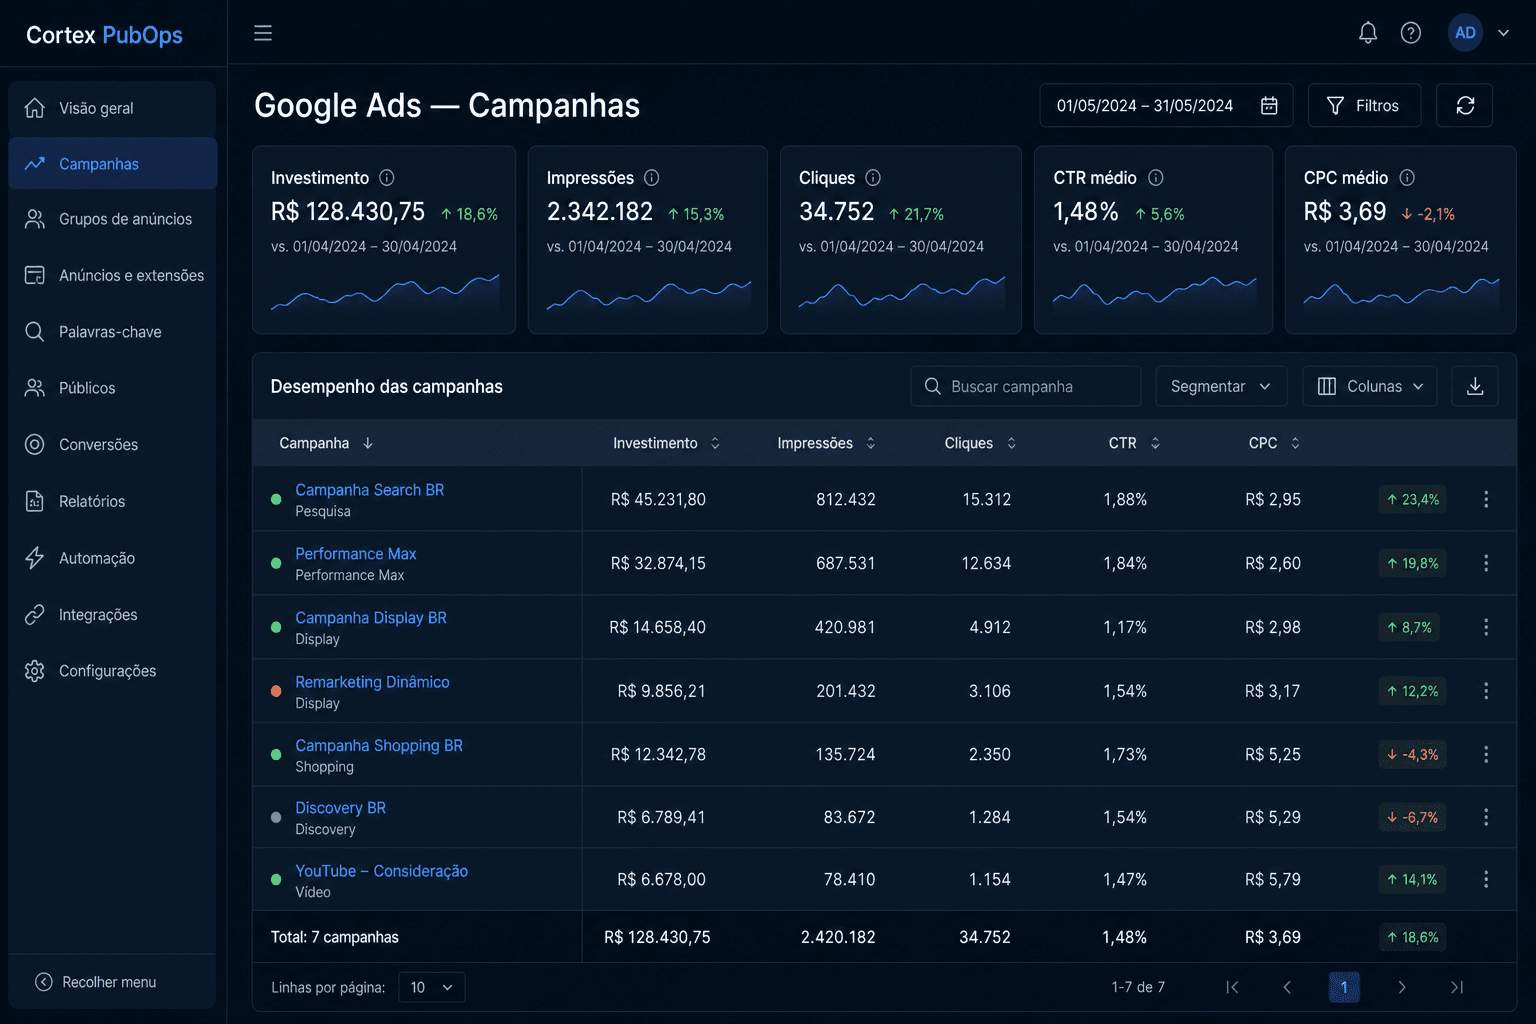Click the Investimento sparkline chart

(x=385, y=291)
